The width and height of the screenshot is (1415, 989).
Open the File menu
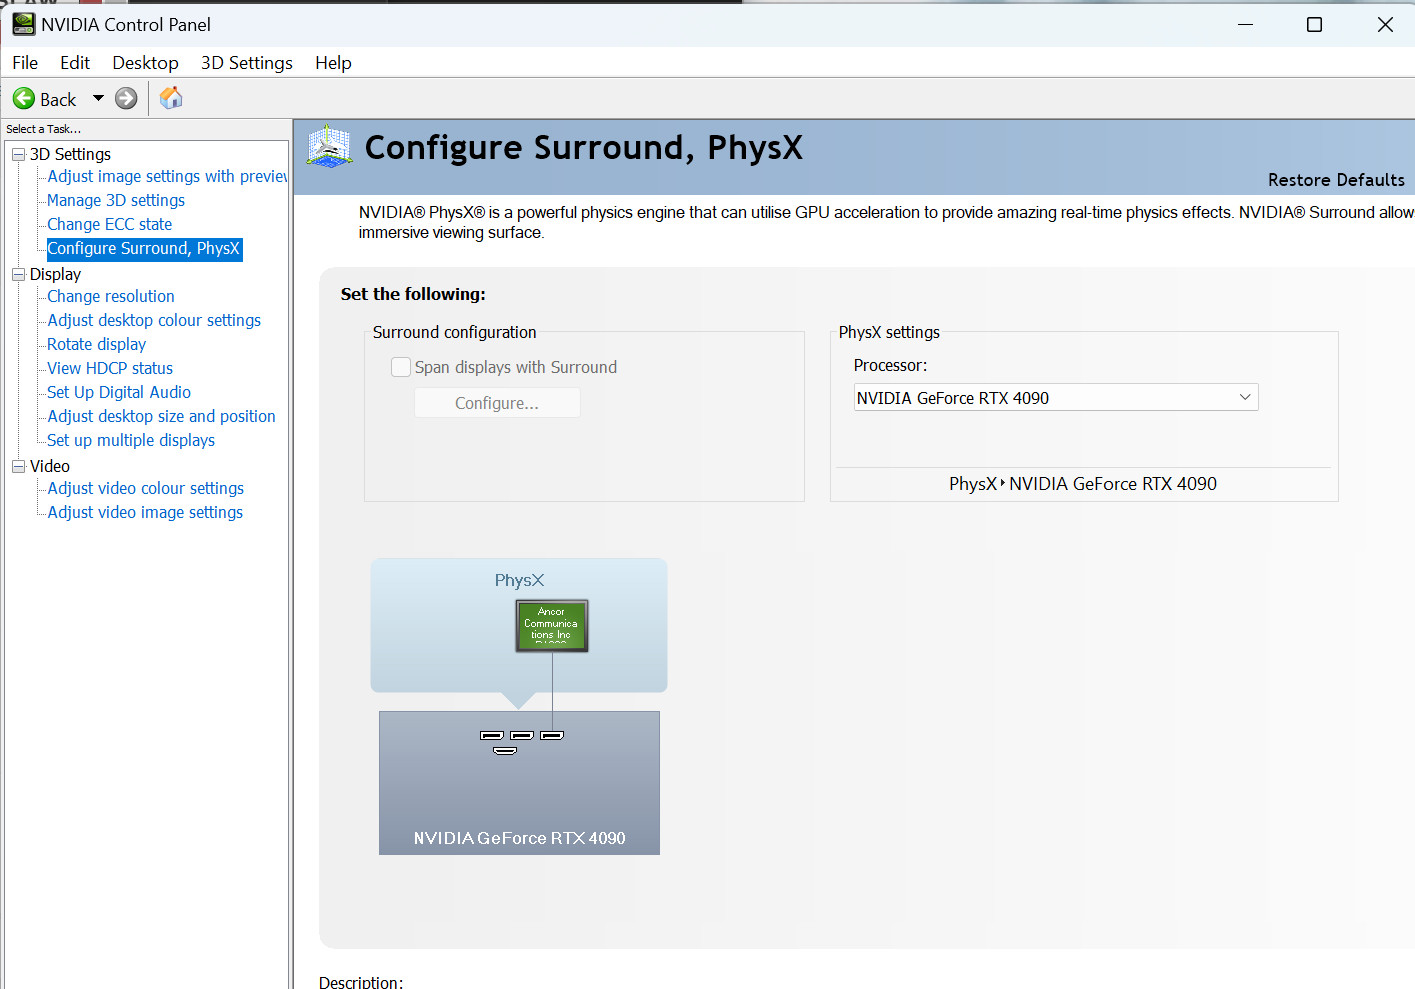coord(25,63)
